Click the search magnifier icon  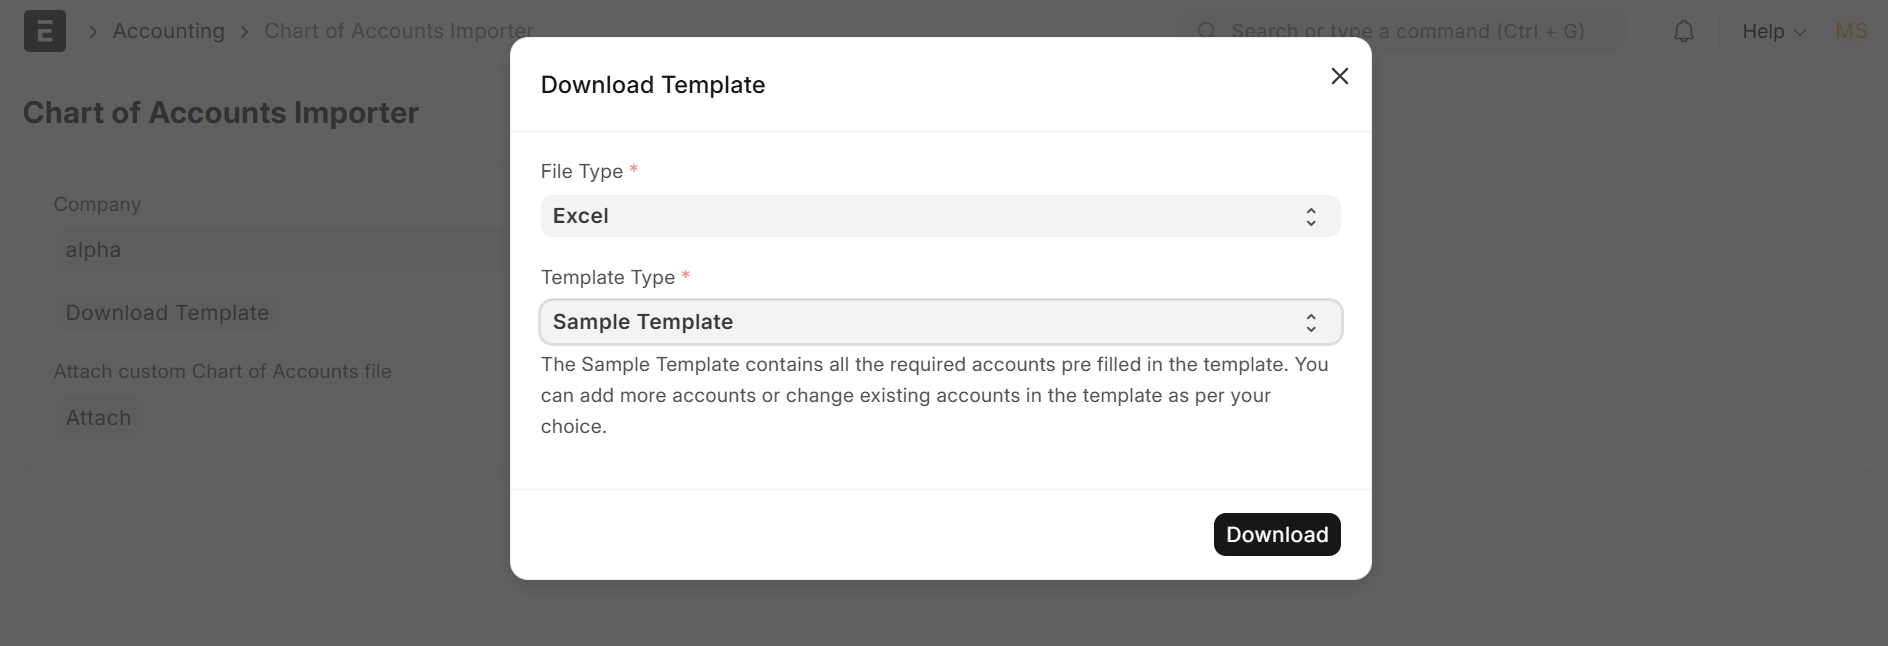(x=1208, y=31)
